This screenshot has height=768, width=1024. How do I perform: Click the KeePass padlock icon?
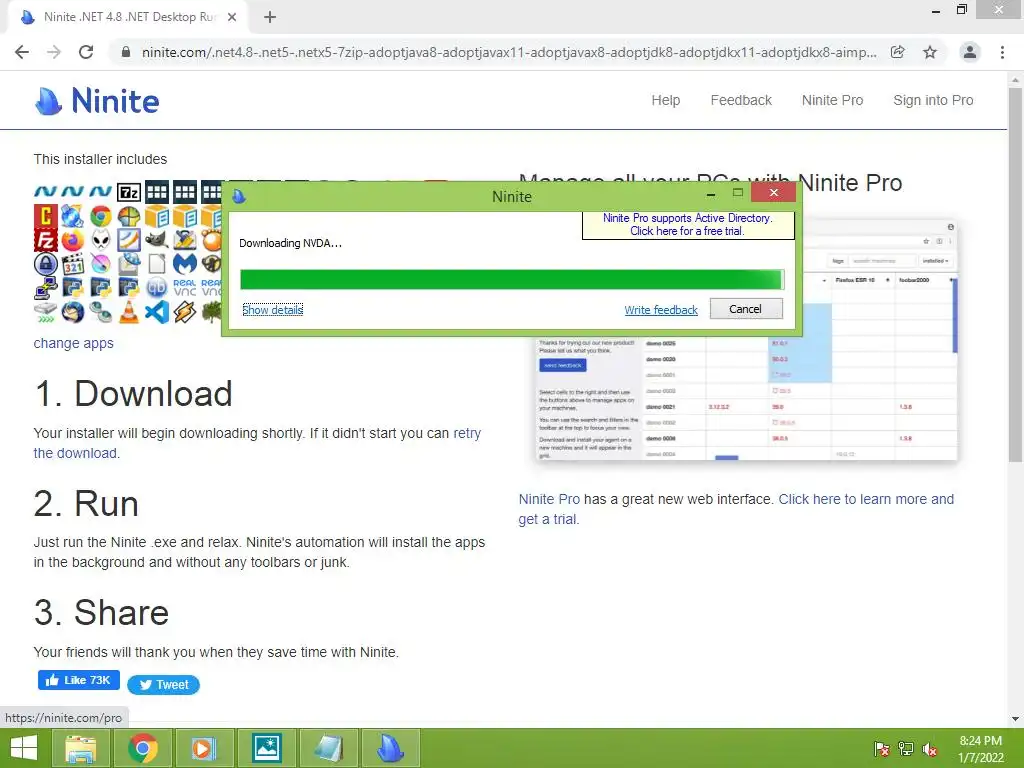click(x=45, y=264)
